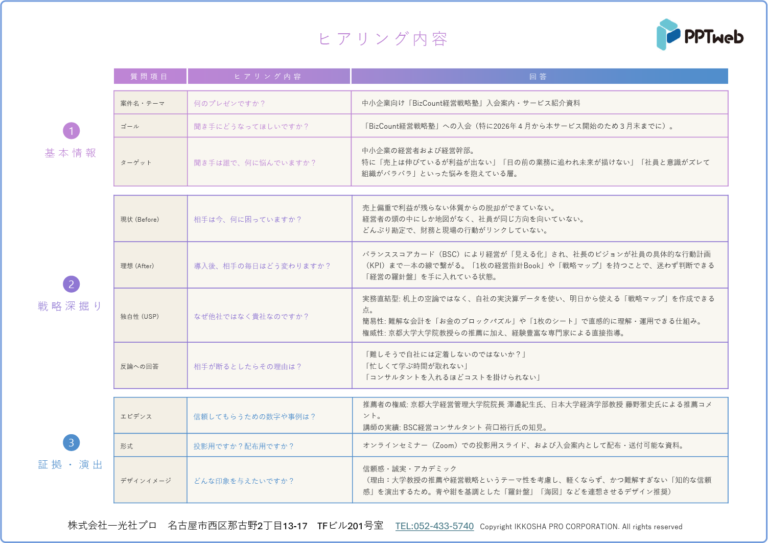The width and height of the screenshot is (768, 543).
Task: Click the number 3 circle badge
Action: (x=72, y=443)
